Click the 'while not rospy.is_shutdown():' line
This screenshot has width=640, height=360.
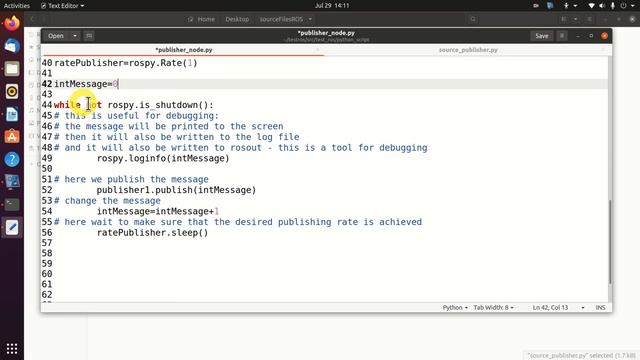tap(133, 105)
